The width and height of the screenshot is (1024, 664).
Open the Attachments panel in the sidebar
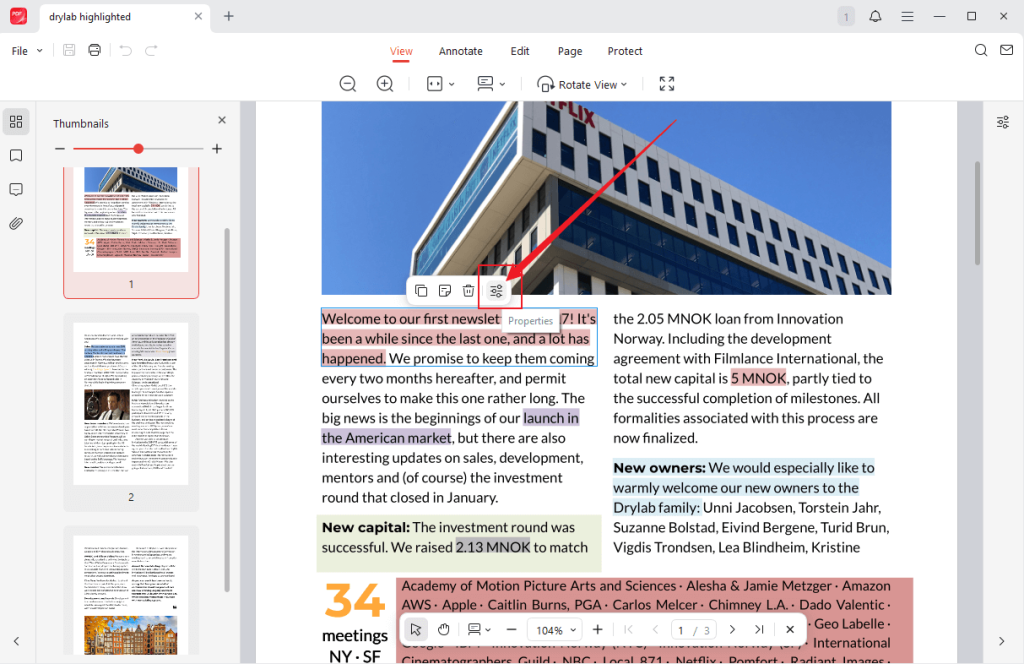(16, 223)
